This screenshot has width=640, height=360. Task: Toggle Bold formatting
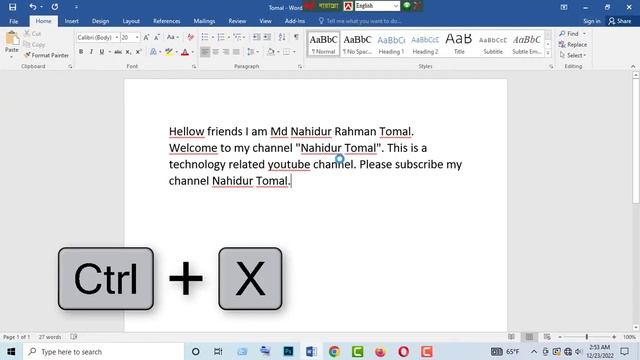point(81,52)
